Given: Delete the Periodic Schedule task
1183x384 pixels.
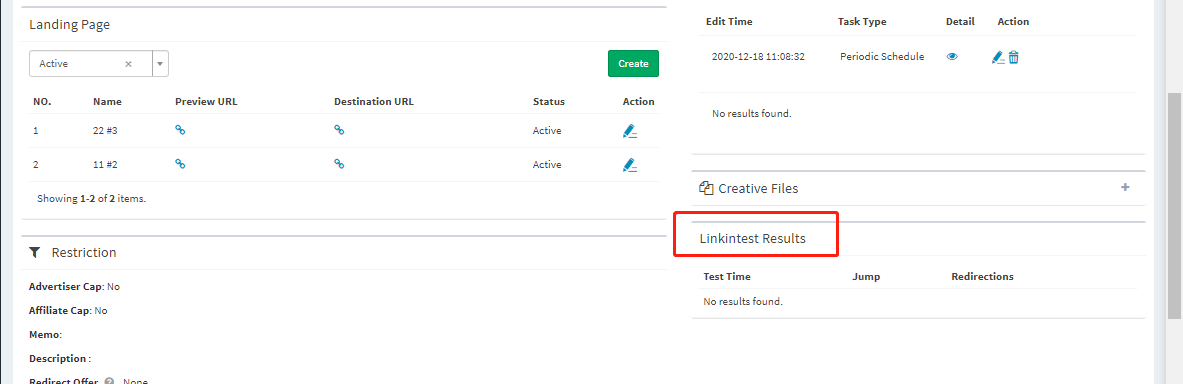Looking at the screenshot, I should coord(1013,57).
